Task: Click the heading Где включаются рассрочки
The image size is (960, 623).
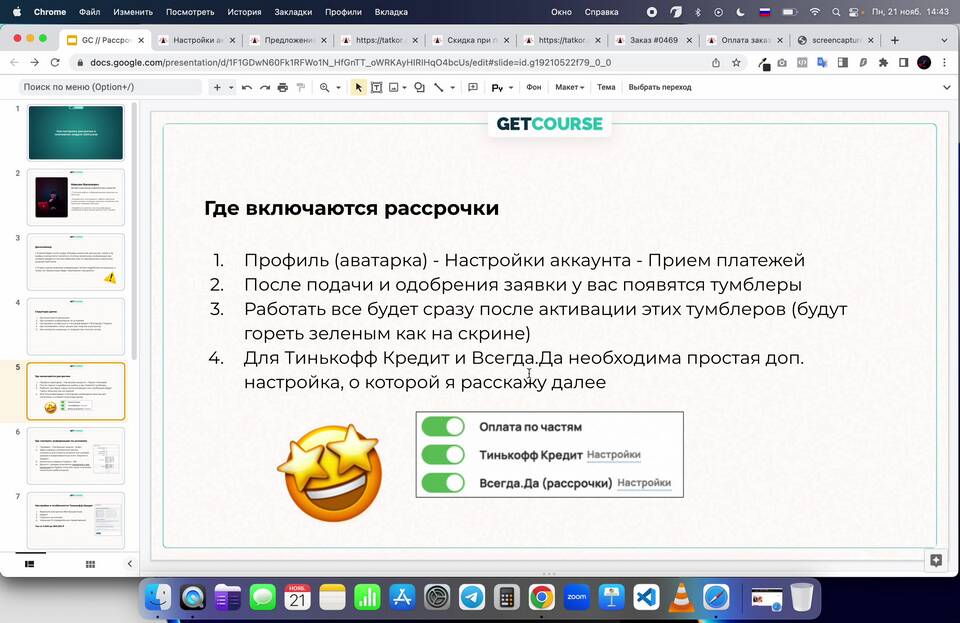Action: point(351,209)
